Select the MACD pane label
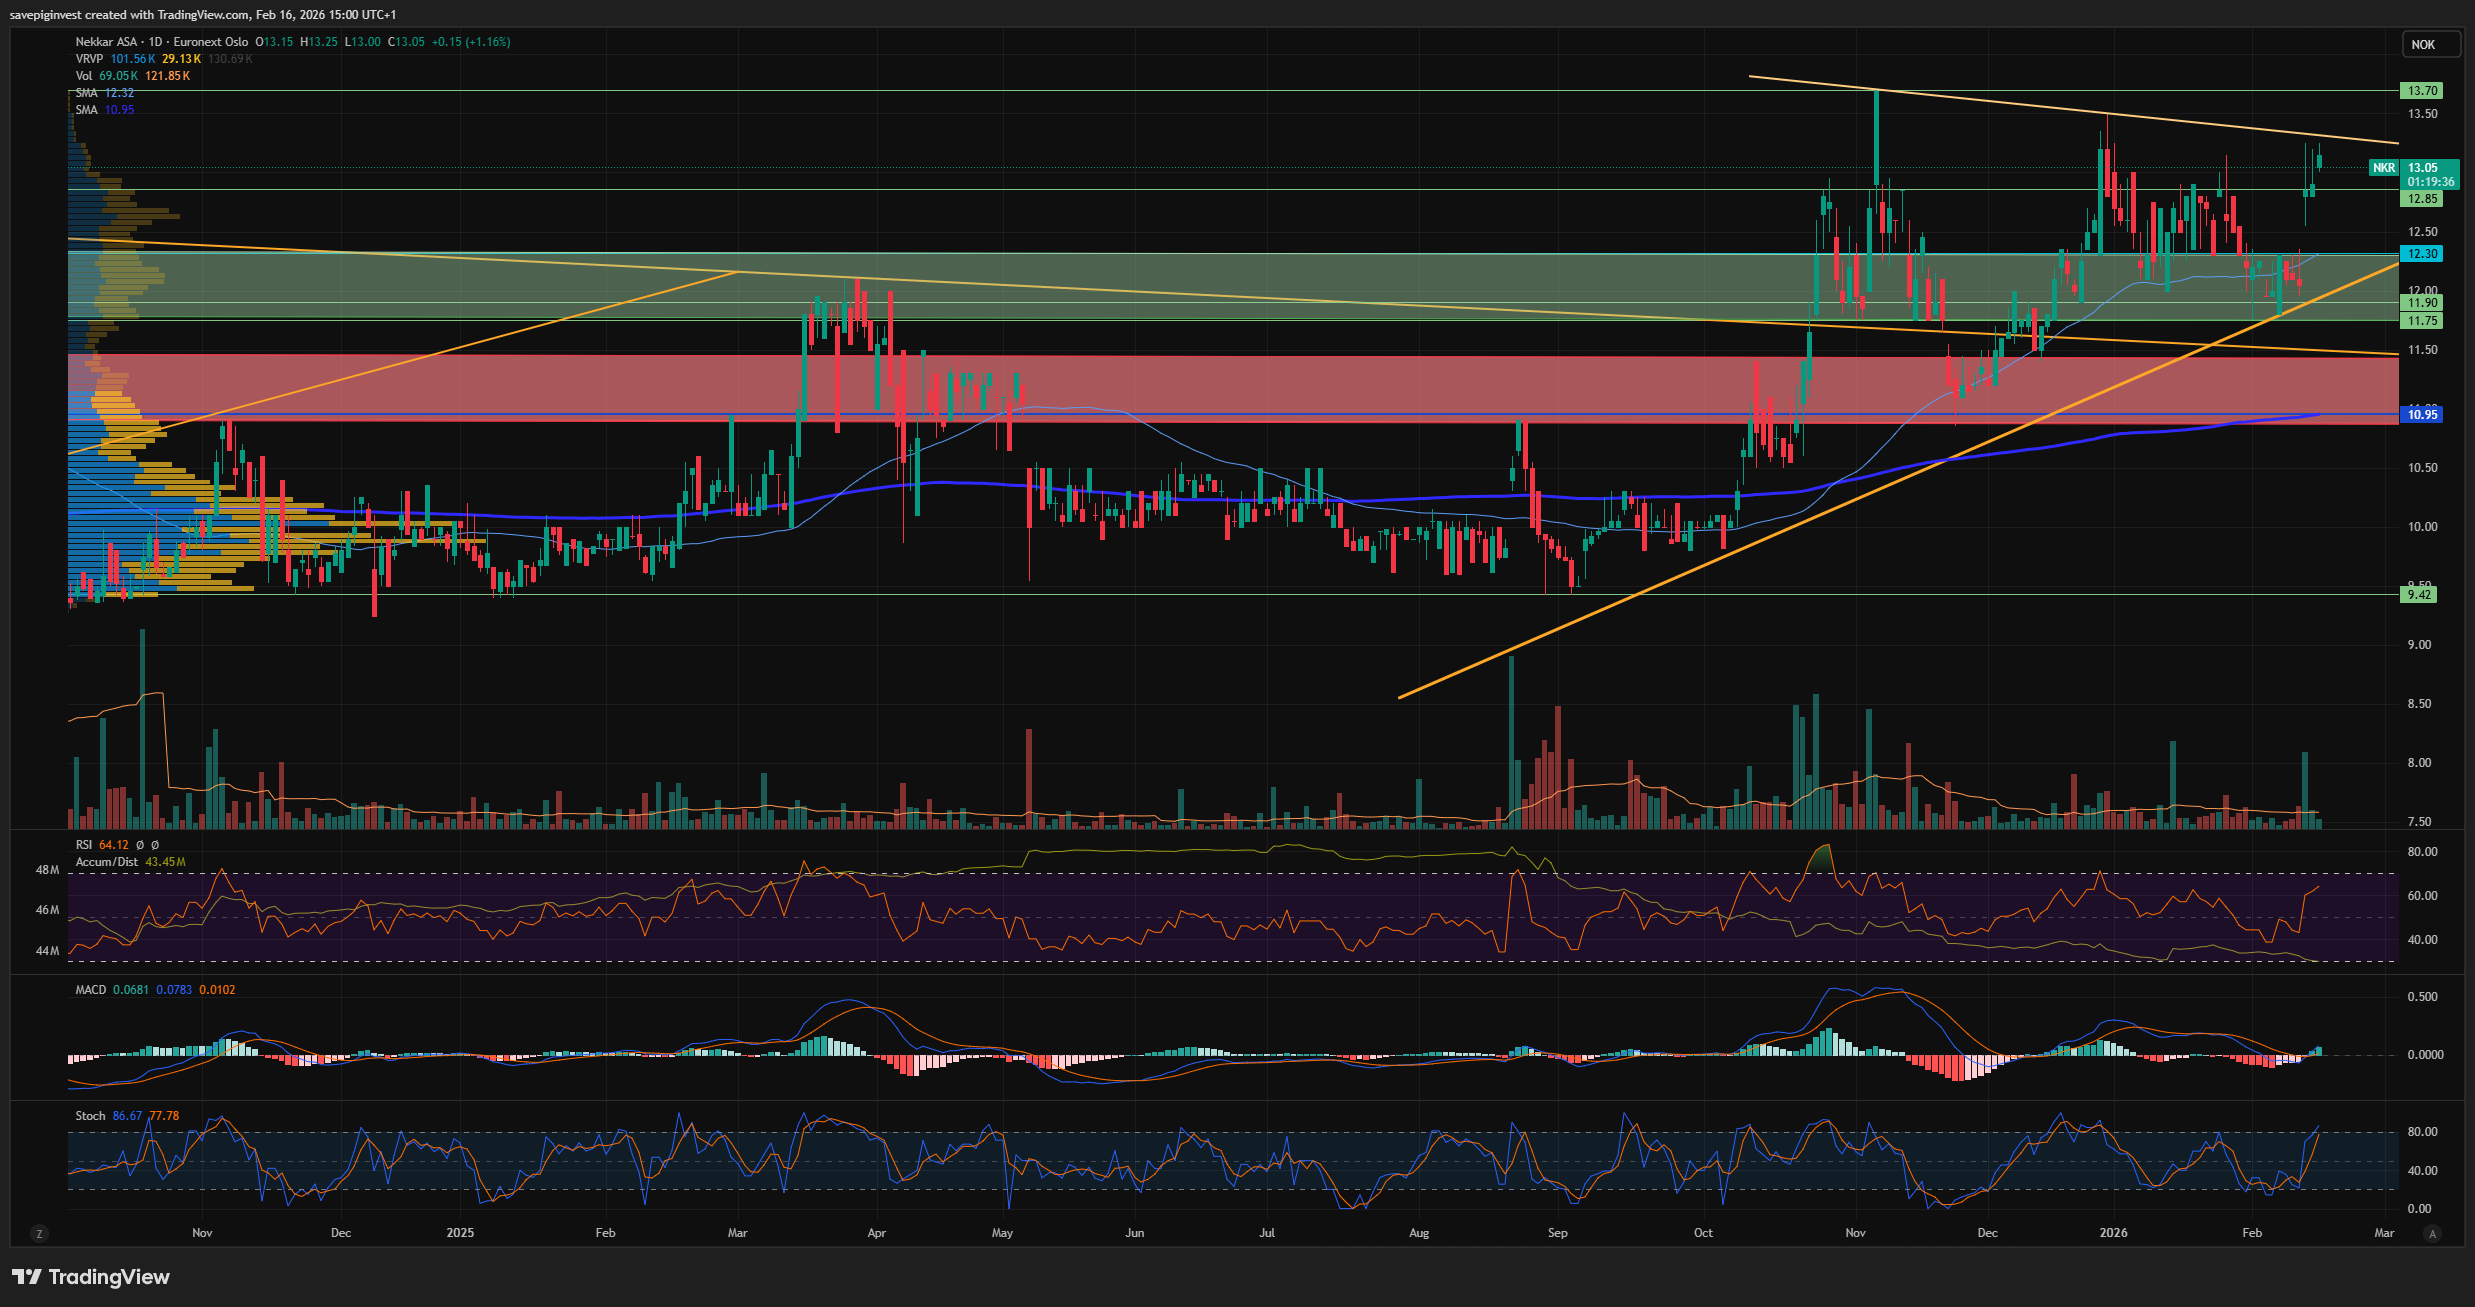This screenshot has width=2475, height=1307. (x=90, y=990)
